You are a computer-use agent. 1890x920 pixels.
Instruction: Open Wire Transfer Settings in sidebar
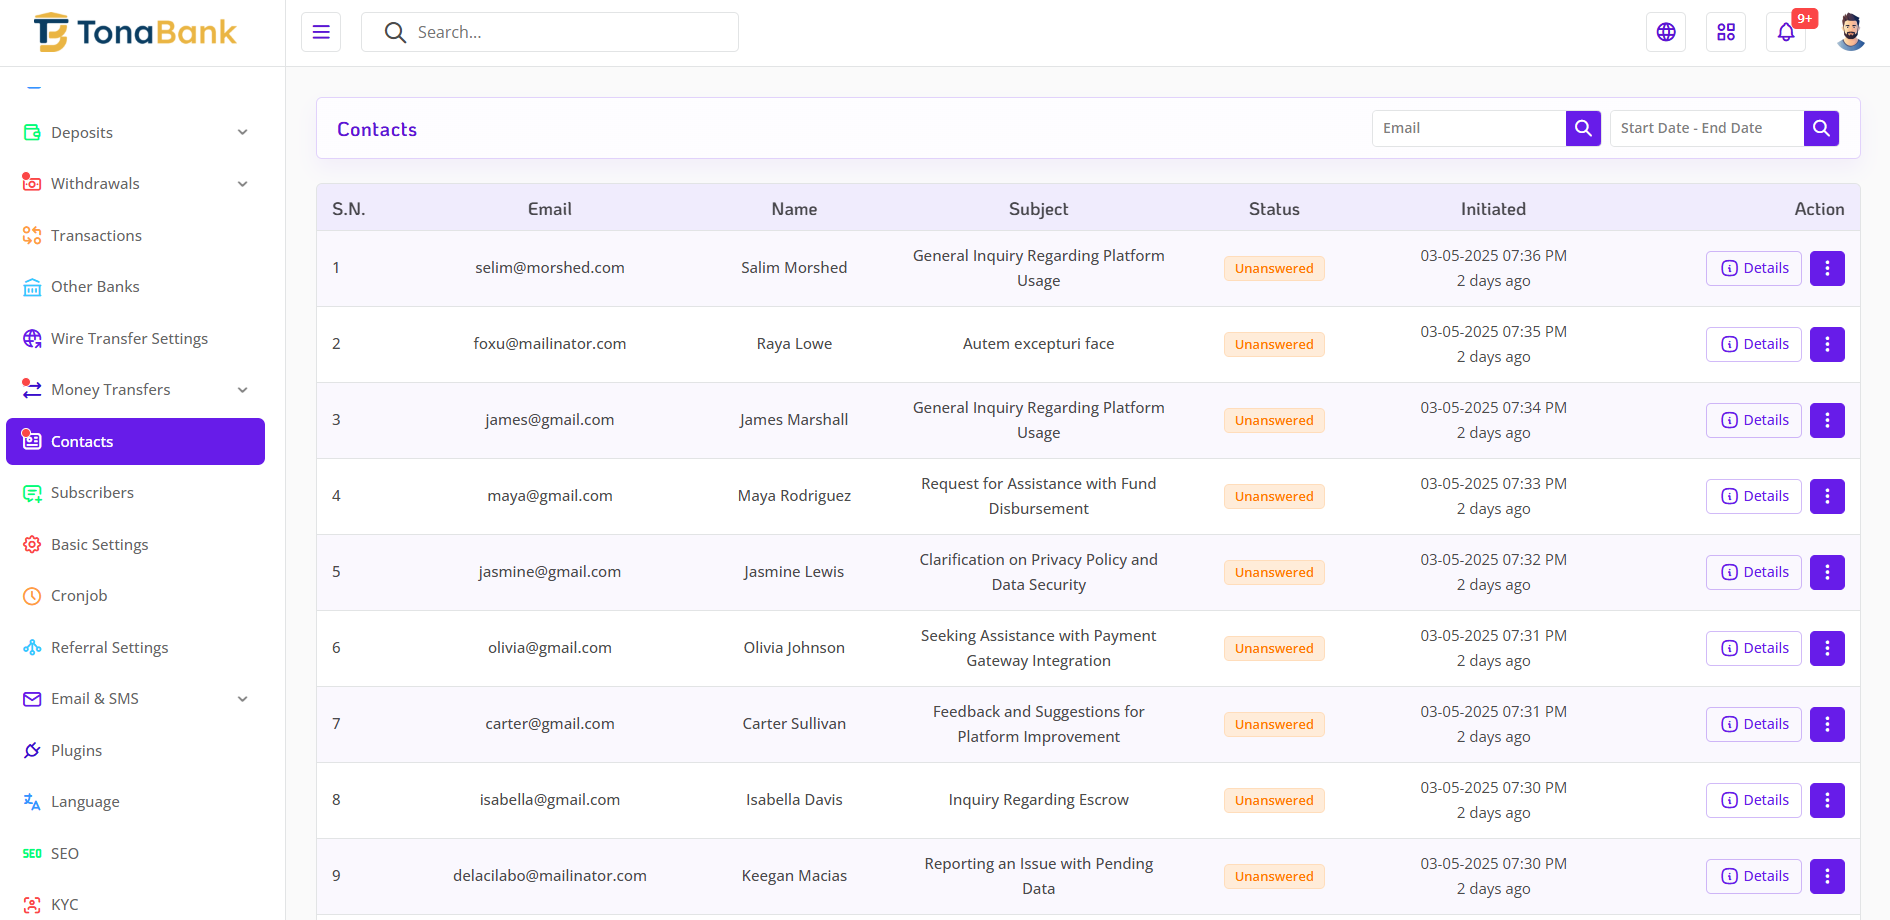click(129, 339)
